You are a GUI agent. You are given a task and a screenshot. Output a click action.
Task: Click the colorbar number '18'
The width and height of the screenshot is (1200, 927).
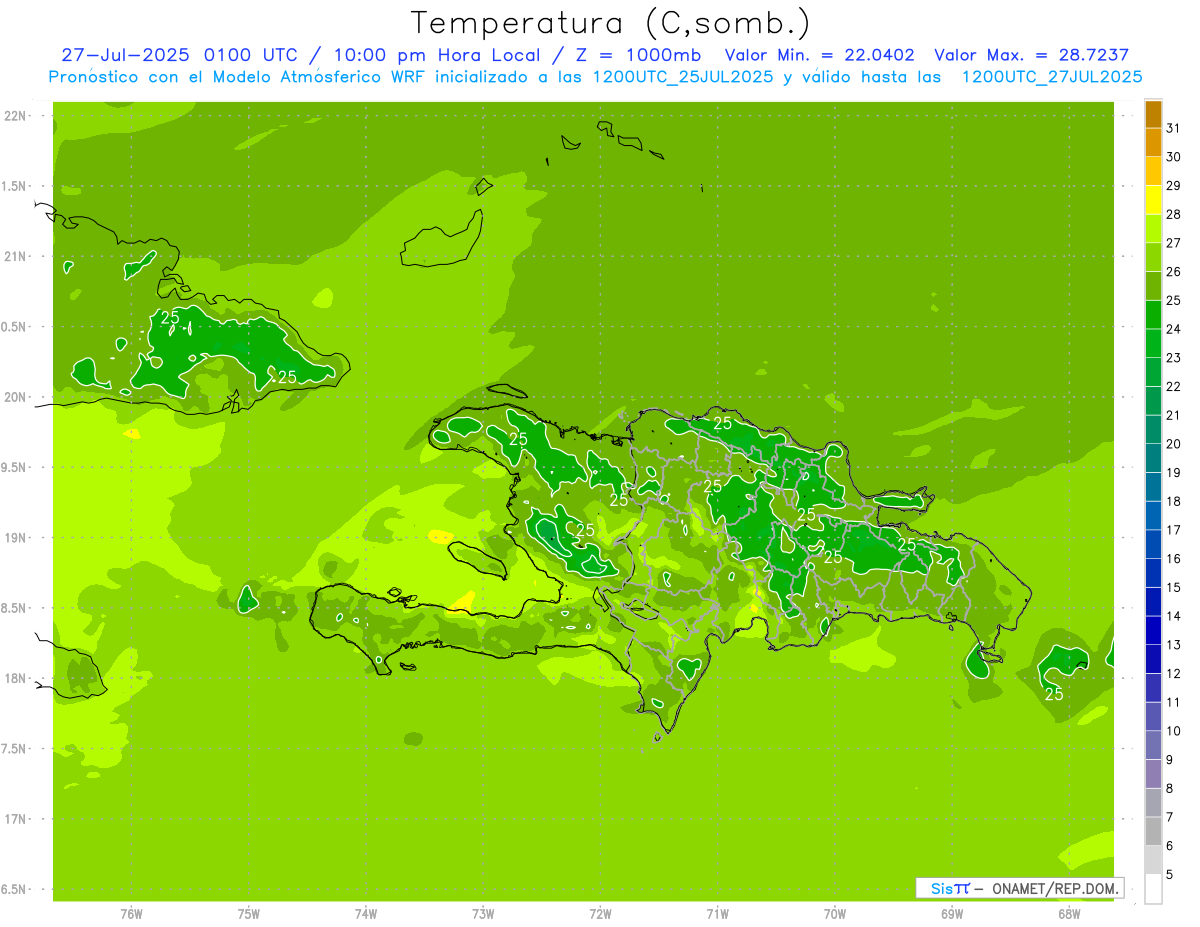click(x=1174, y=501)
